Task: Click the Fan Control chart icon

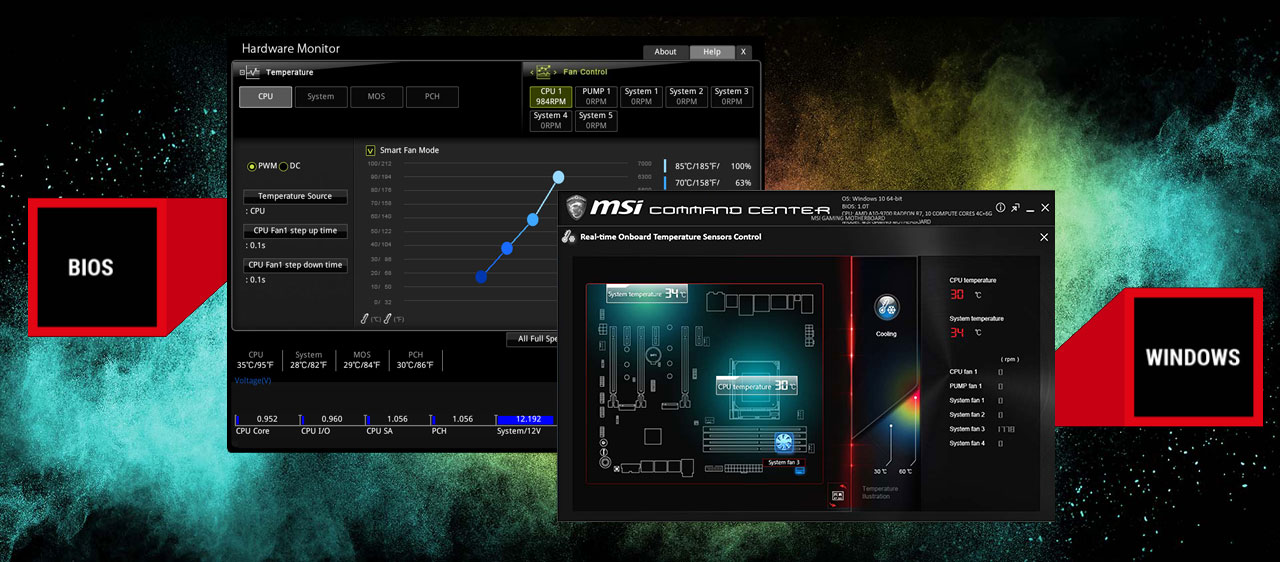Action: coord(544,72)
